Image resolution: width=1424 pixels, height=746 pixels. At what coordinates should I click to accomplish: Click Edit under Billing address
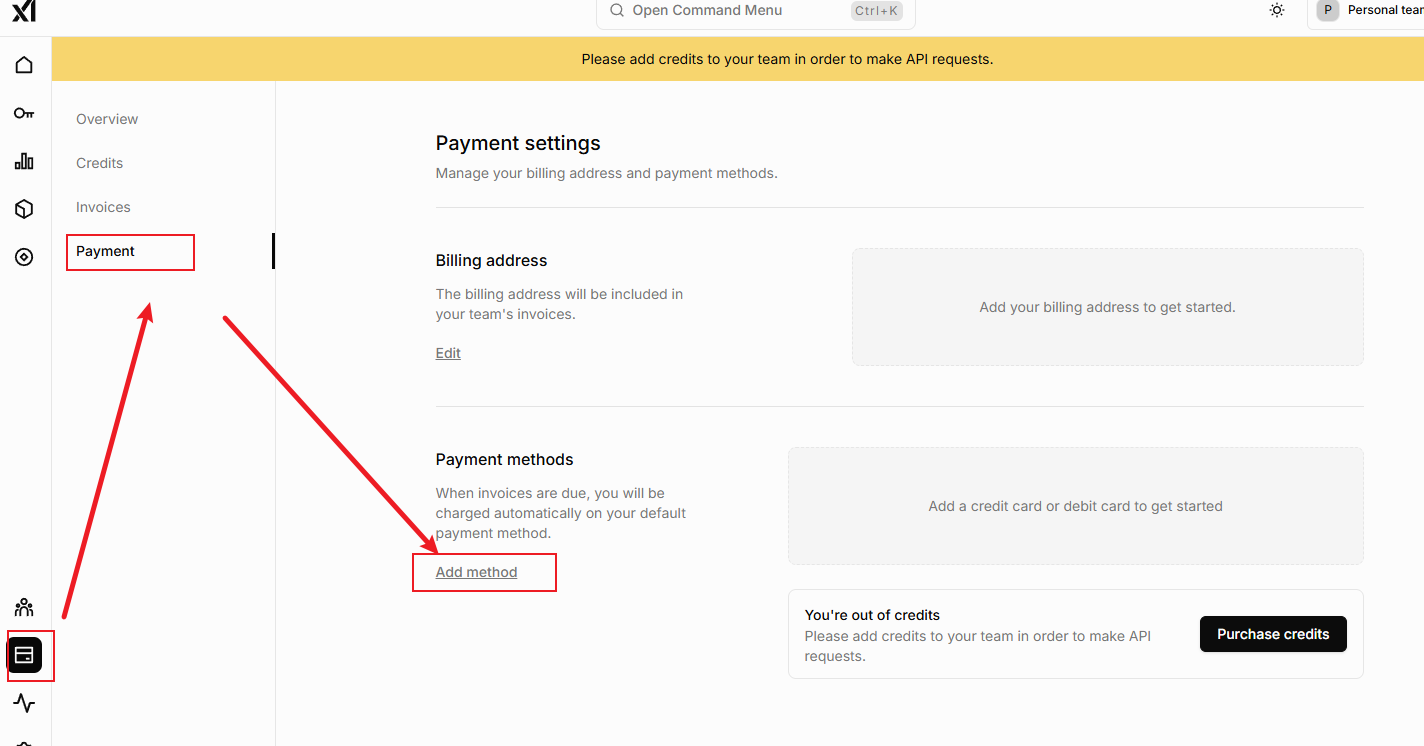tap(448, 353)
